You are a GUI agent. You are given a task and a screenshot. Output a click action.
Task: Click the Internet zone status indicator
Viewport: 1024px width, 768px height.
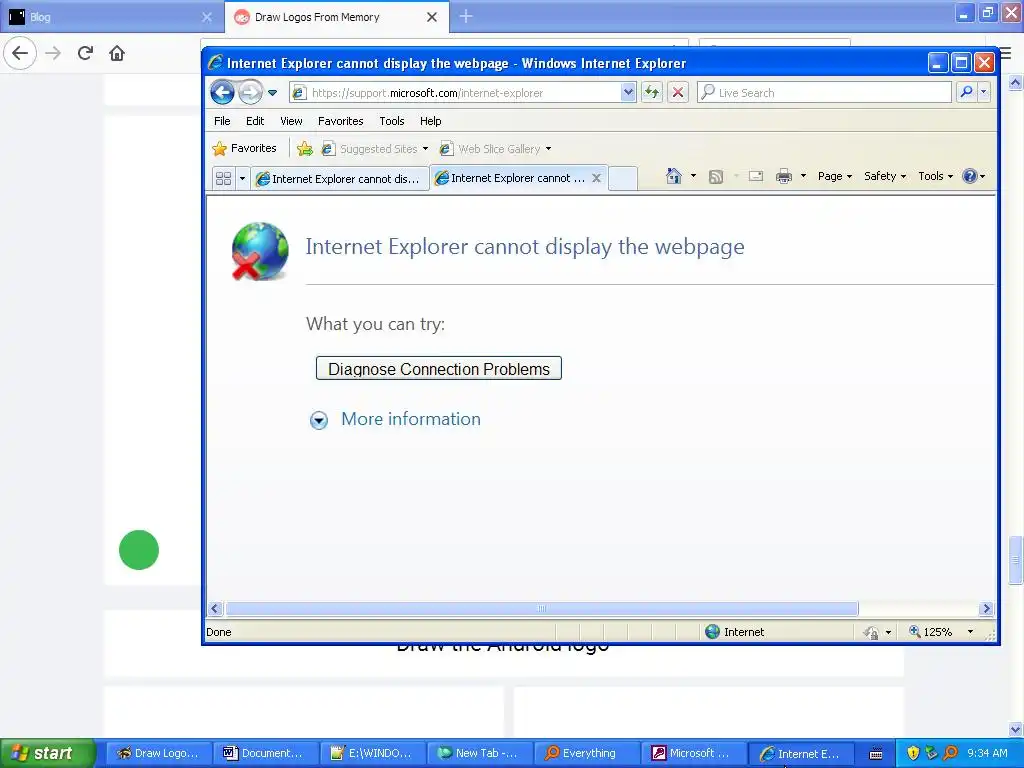[735, 632]
